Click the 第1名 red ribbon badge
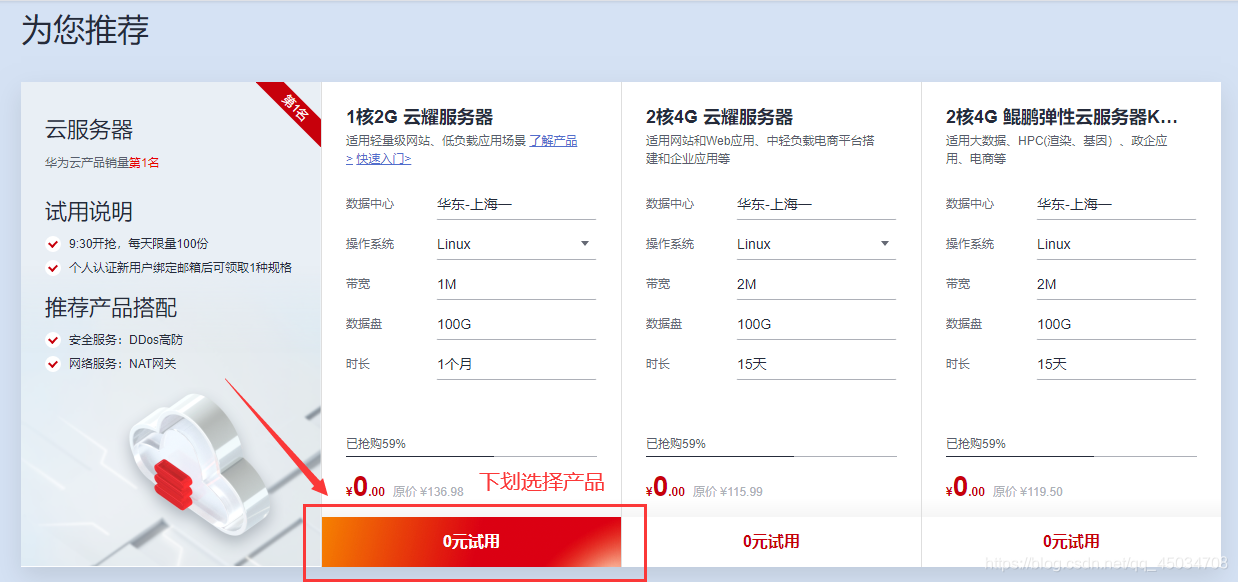Image resolution: width=1238 pixels, height=582 pixels. (x=294, y=108)
